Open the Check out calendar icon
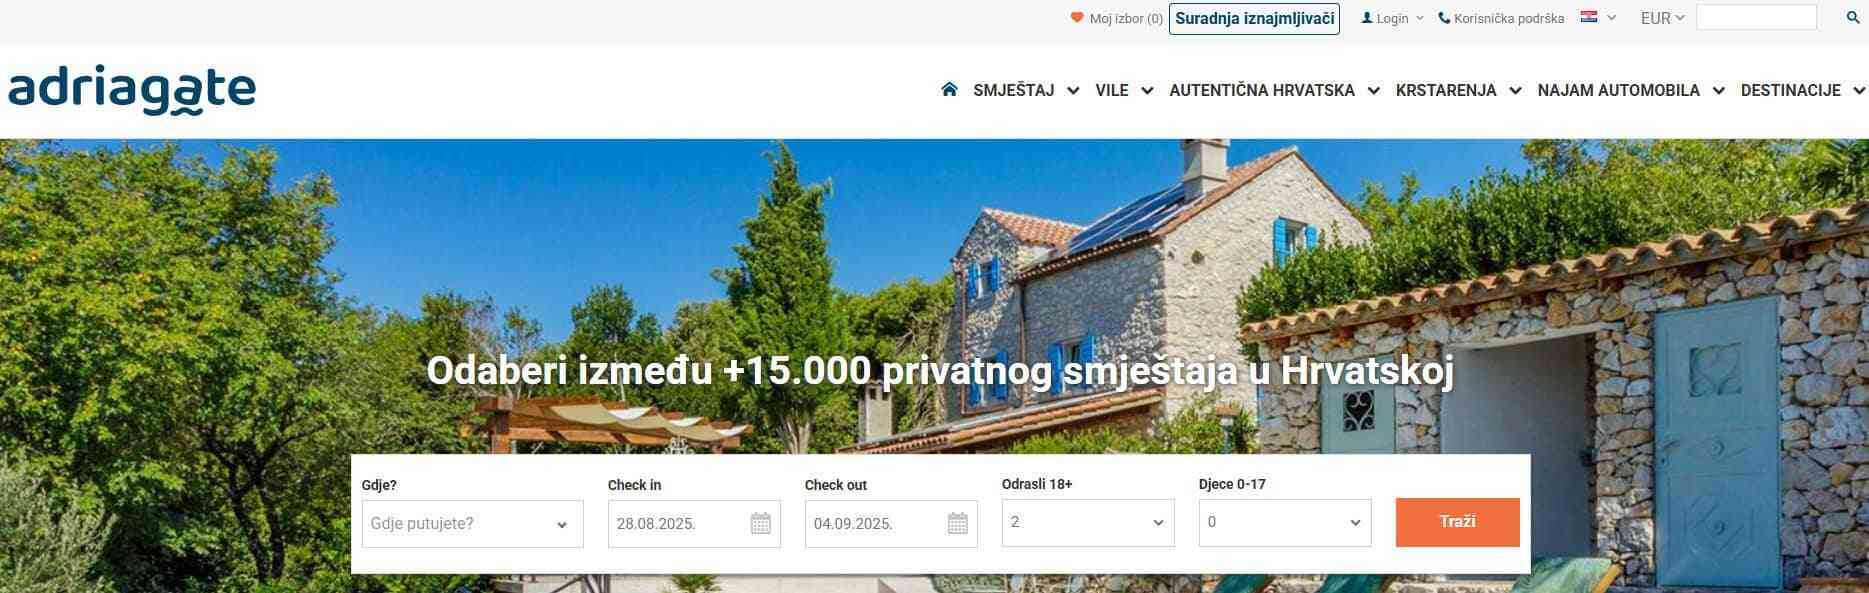 pos(958,523)
